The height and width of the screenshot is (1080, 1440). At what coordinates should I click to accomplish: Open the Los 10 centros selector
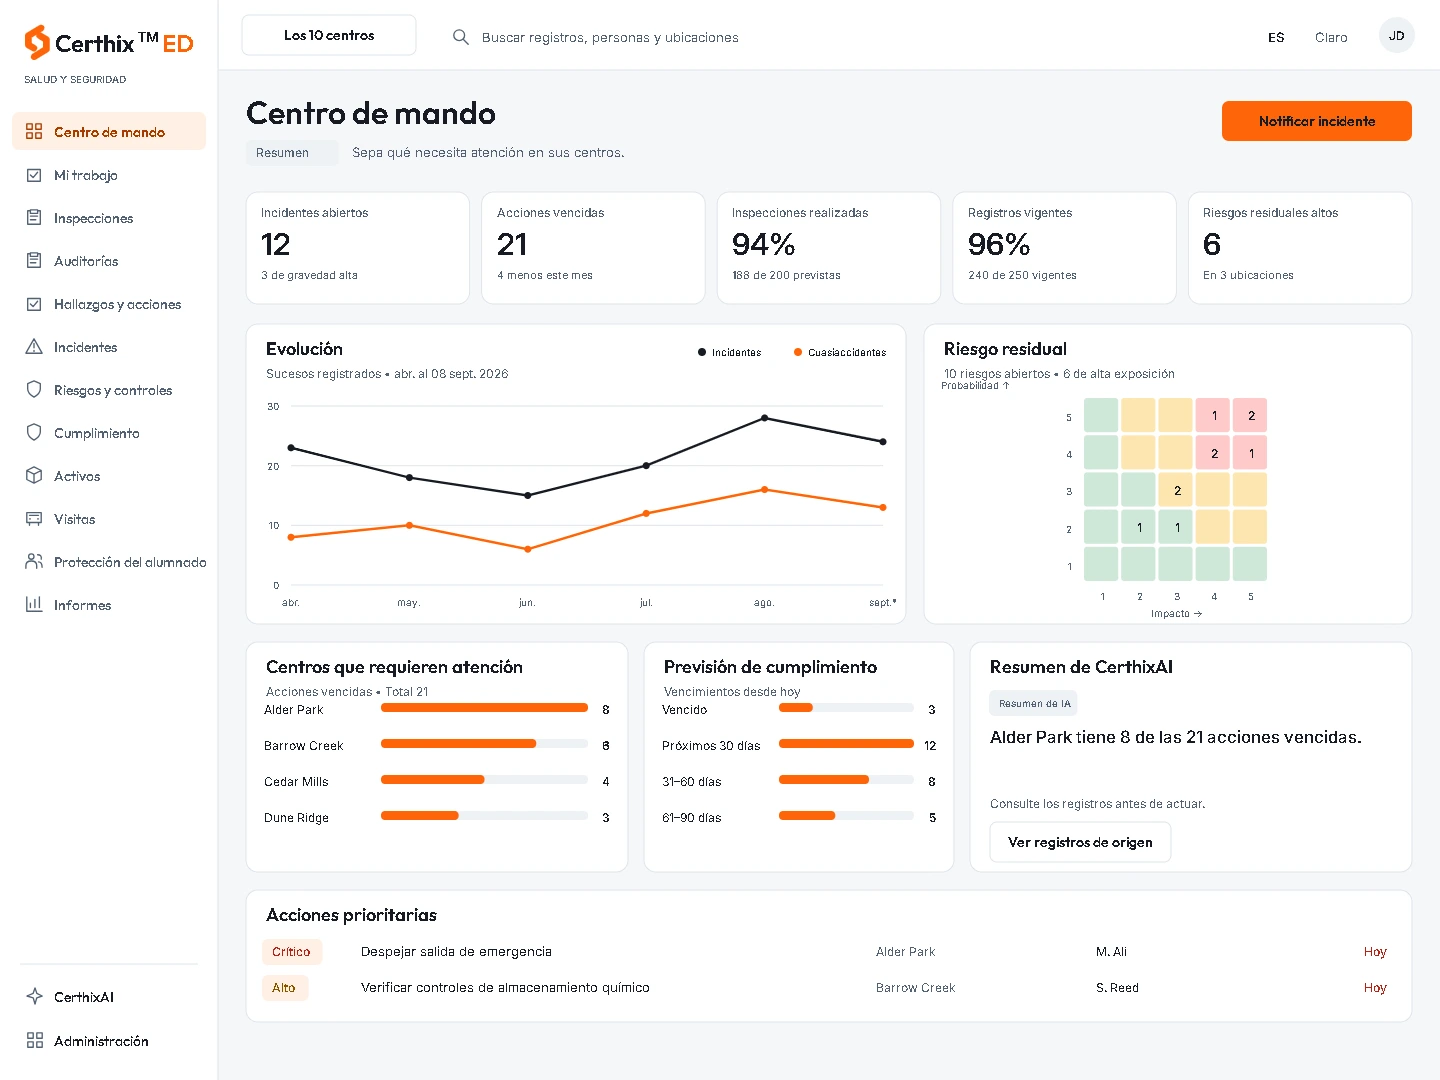[329, 35]
